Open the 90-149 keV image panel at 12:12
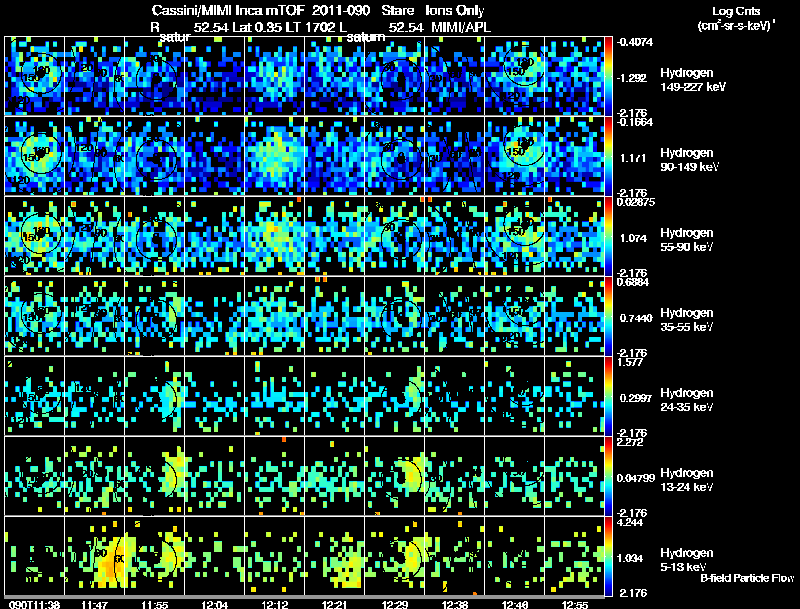The width and height of the screenshot is (800, 609). tap(274, 156)
